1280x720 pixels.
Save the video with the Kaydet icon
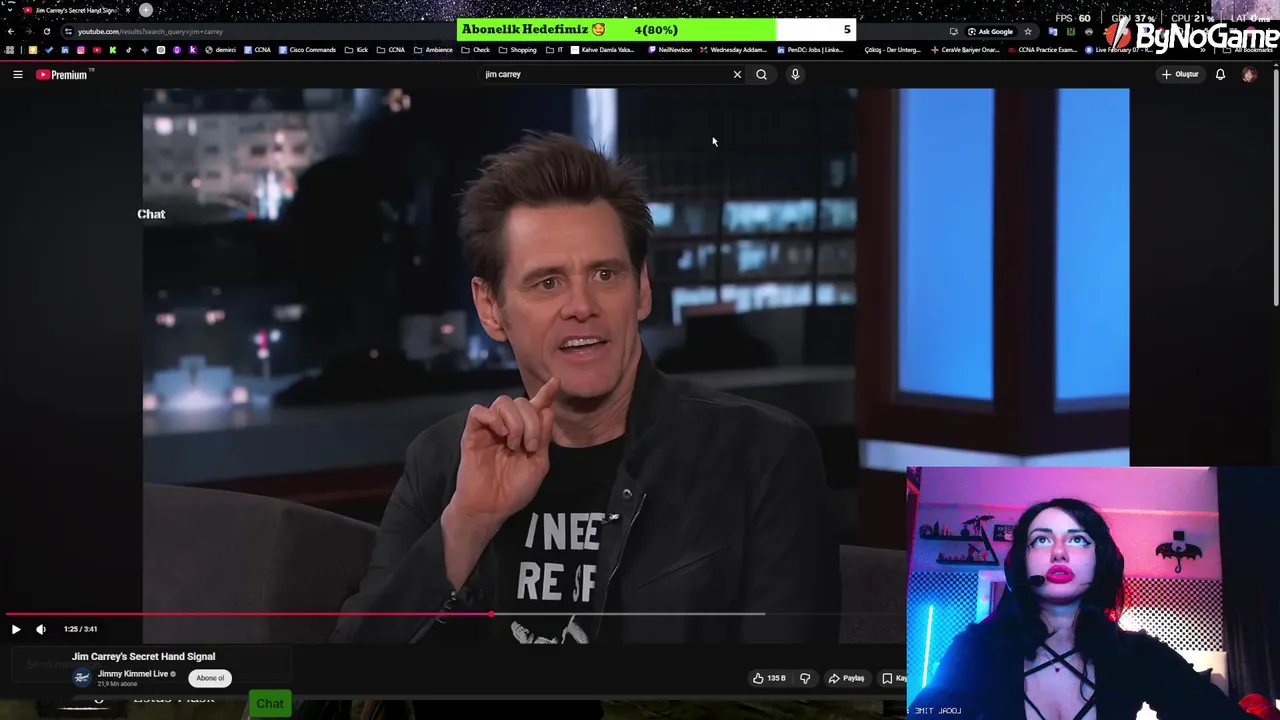point(894,678)
